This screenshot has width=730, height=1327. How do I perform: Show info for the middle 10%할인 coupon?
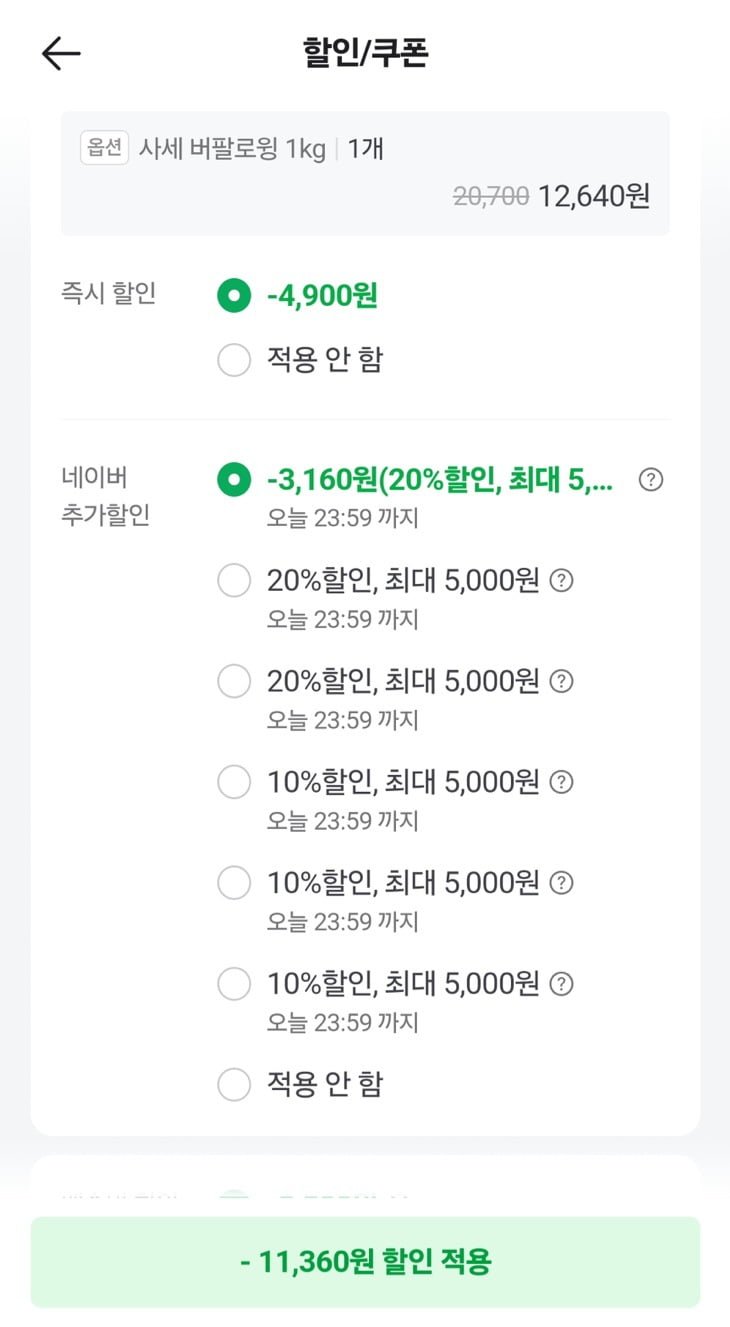pyautogui.click(x=563, y=883)
